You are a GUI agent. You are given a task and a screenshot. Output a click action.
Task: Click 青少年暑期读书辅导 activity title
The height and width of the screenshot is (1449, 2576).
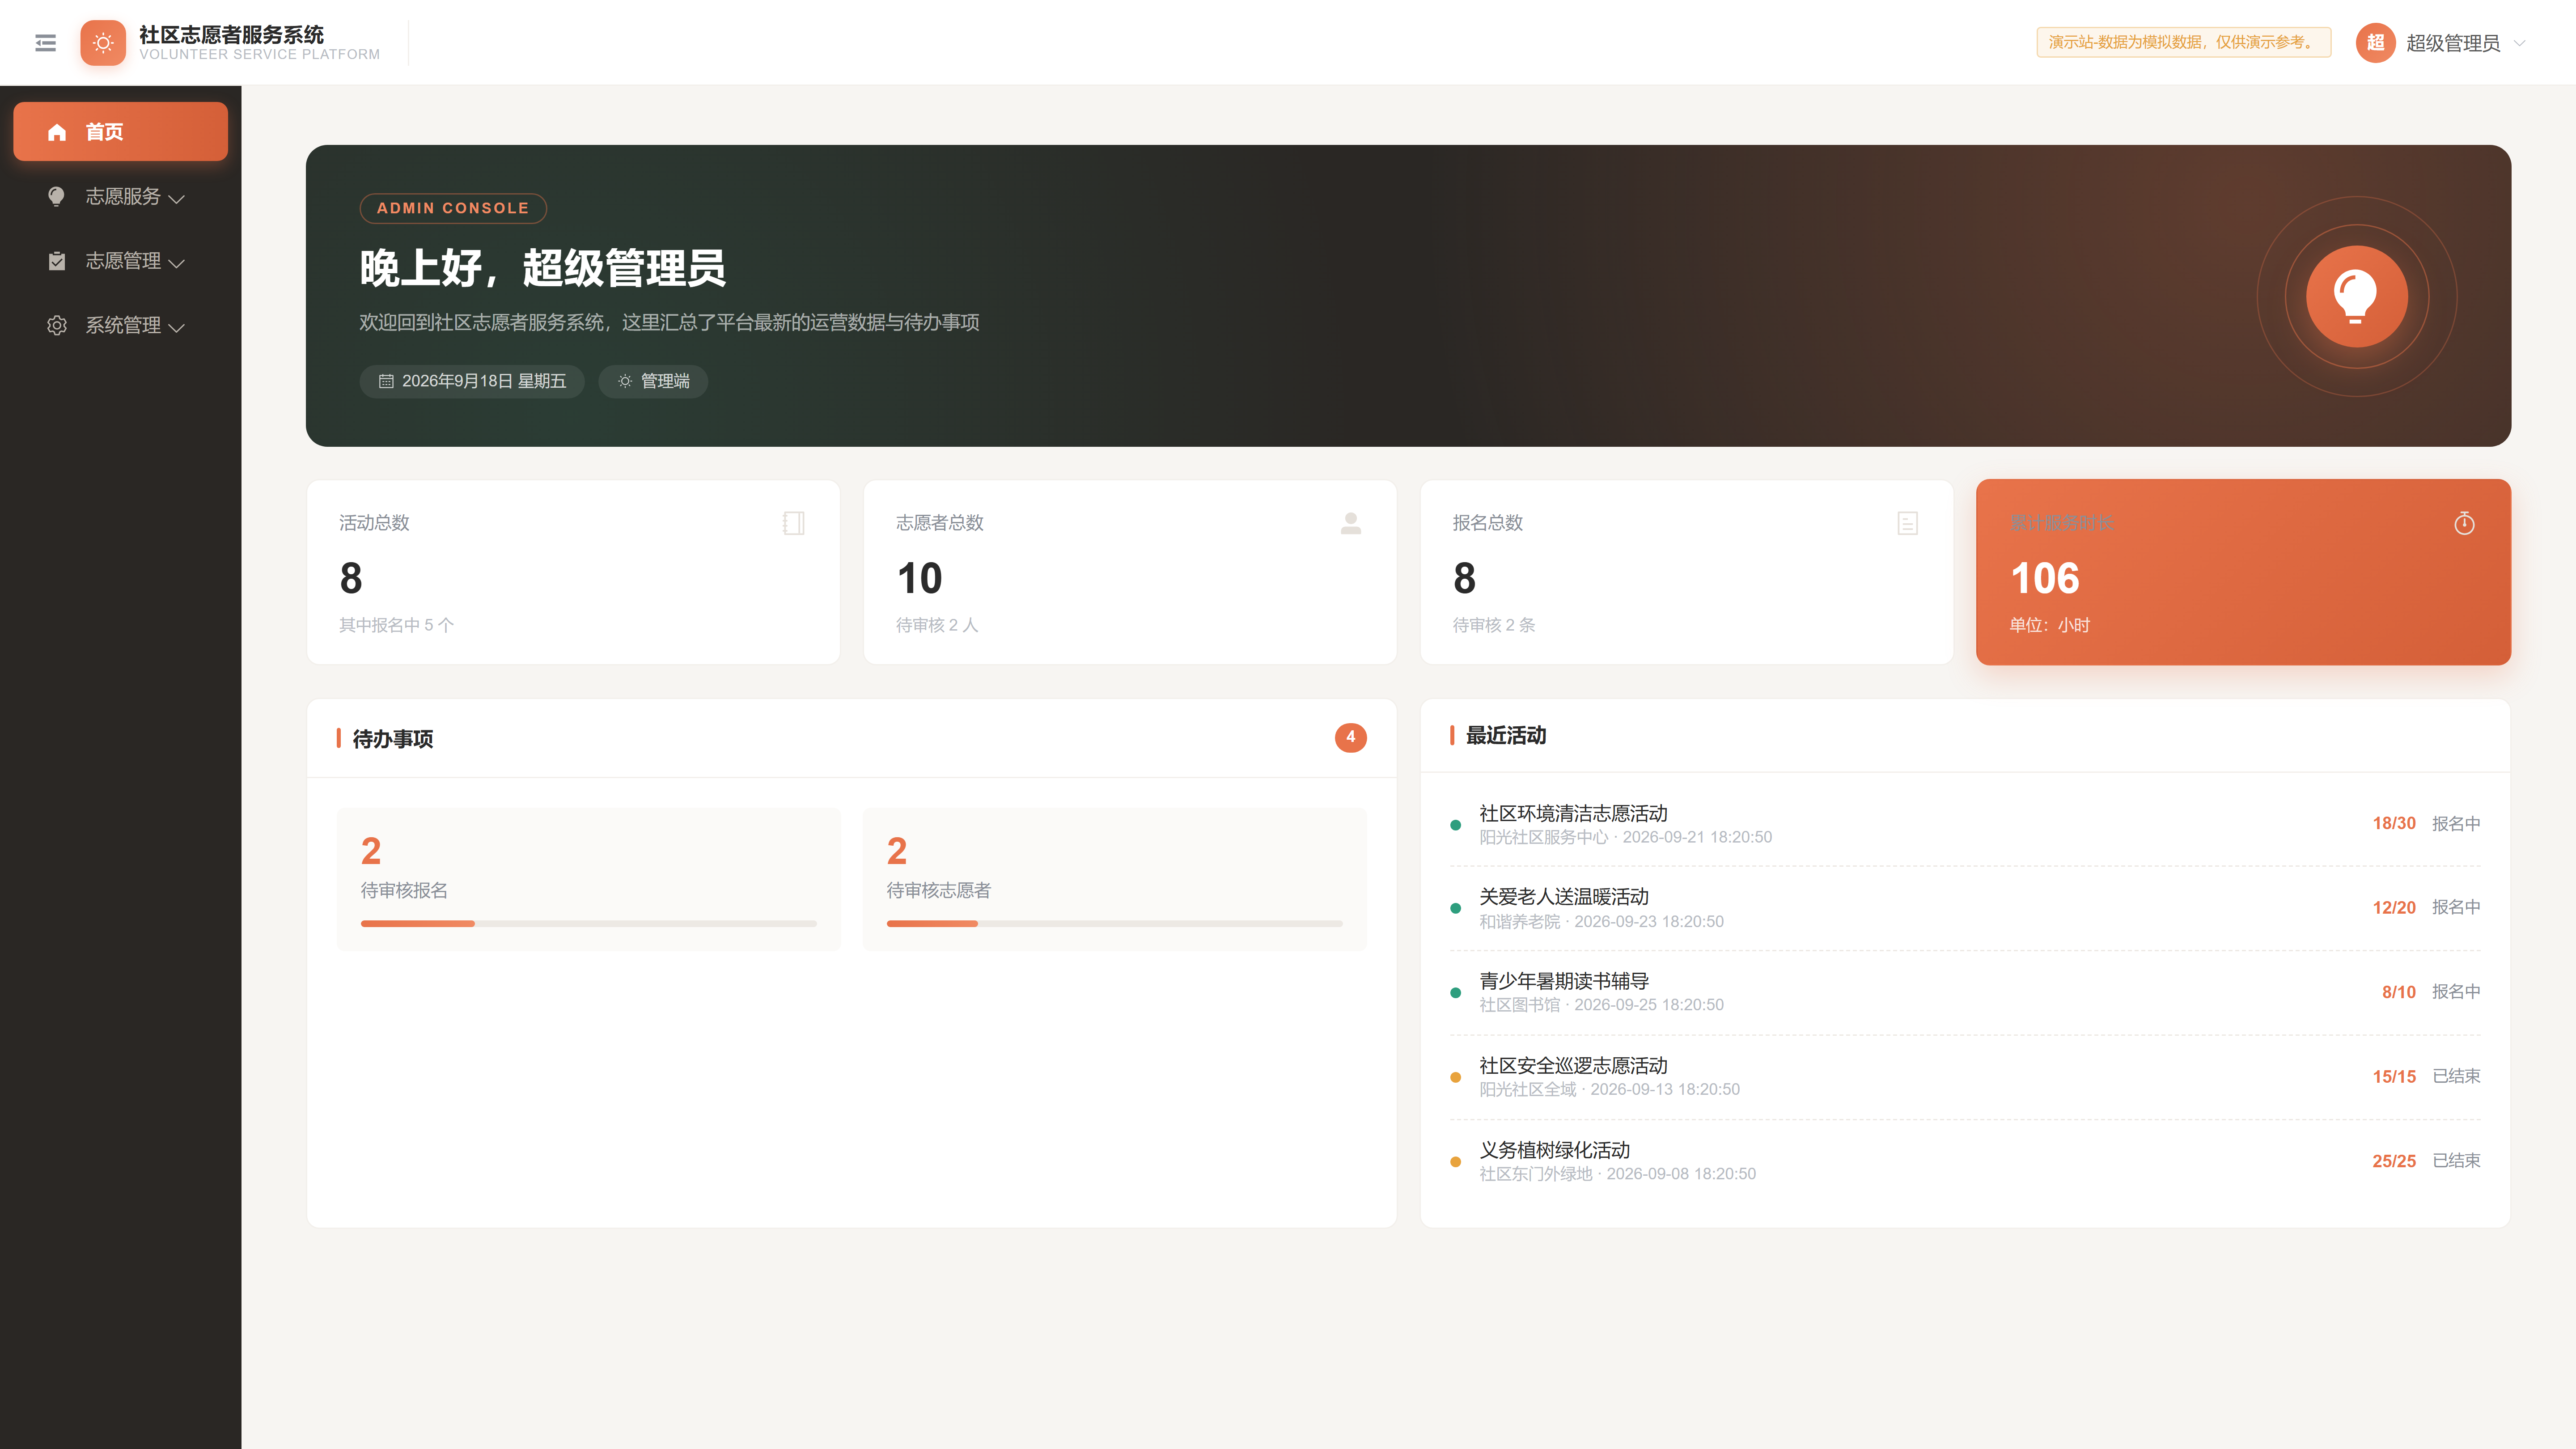(x=1564, y=981)
